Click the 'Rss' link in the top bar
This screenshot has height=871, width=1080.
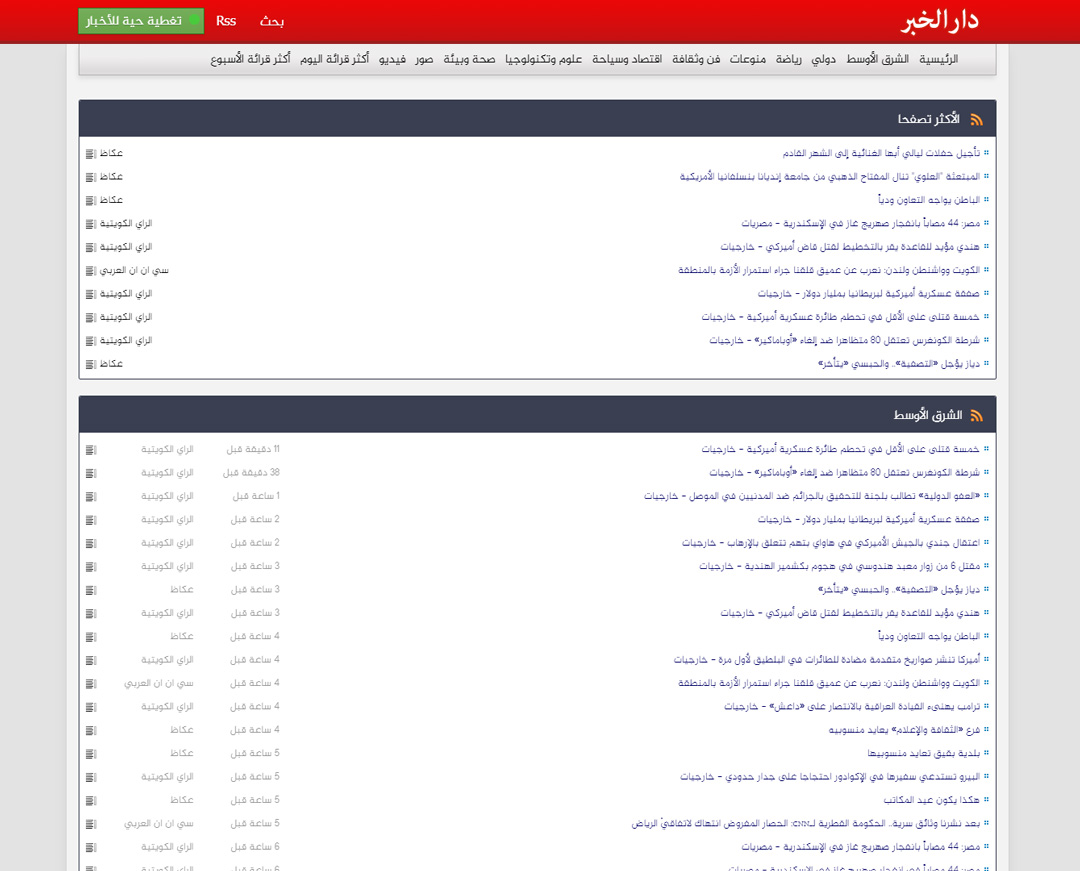[226, 21]
